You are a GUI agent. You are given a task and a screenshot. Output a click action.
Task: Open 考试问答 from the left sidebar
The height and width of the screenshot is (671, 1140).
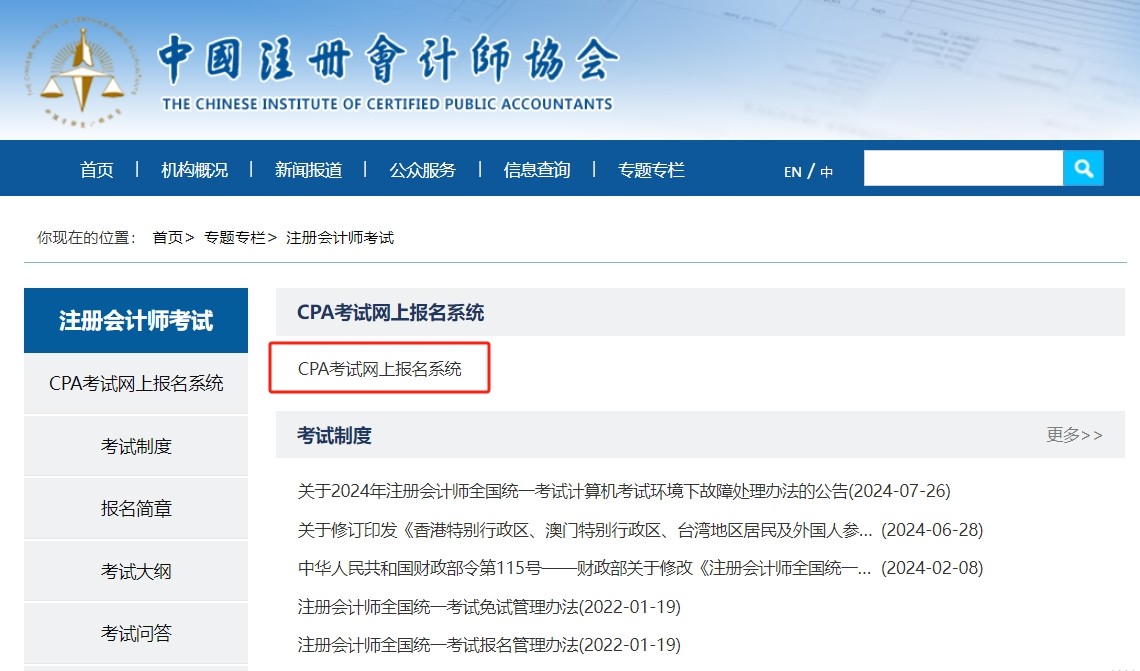[136, 633]
